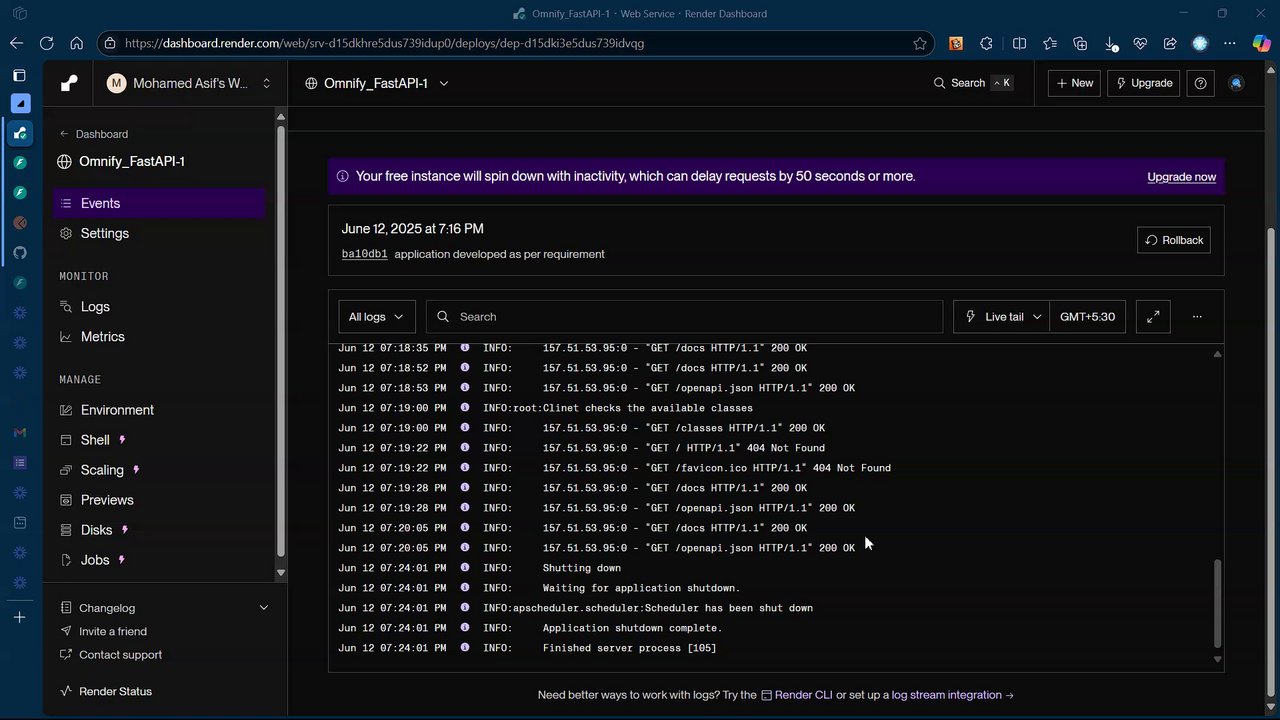Open the browser favorites list icon
1280x720 pixels.
click(x=1050, y=43)
